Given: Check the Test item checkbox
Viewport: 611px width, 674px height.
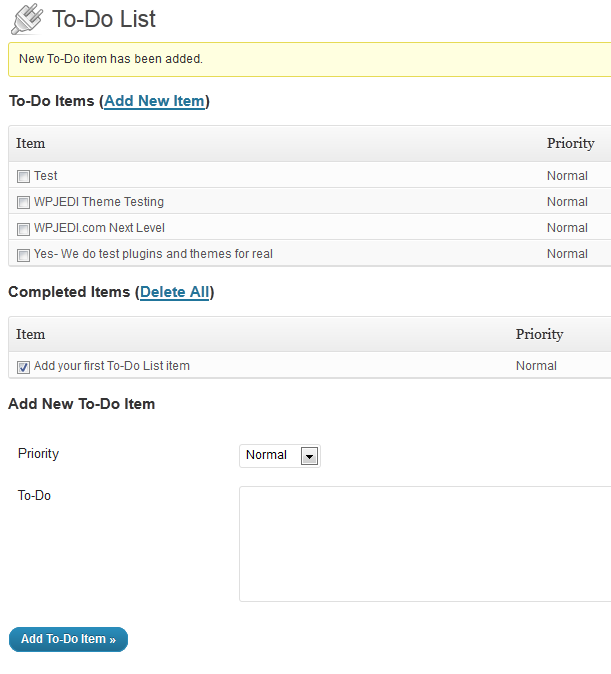Looking at the screenshot, I should (x=23, y=177).
